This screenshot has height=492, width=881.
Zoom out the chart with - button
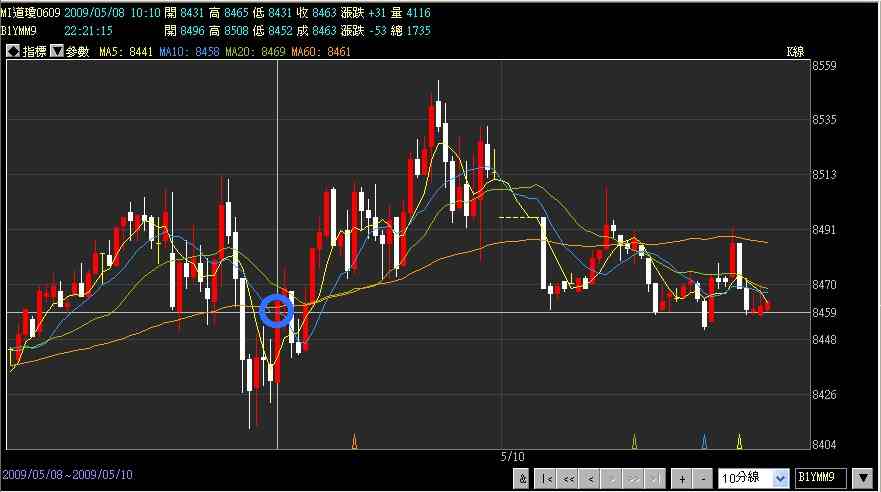(703, 479)
